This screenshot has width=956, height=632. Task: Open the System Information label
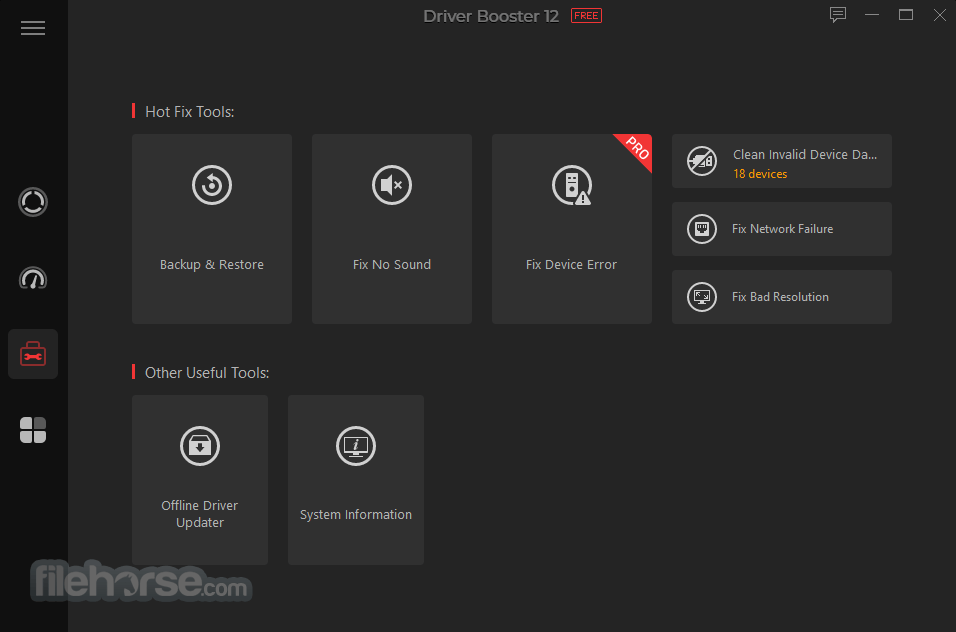(356, 514)
